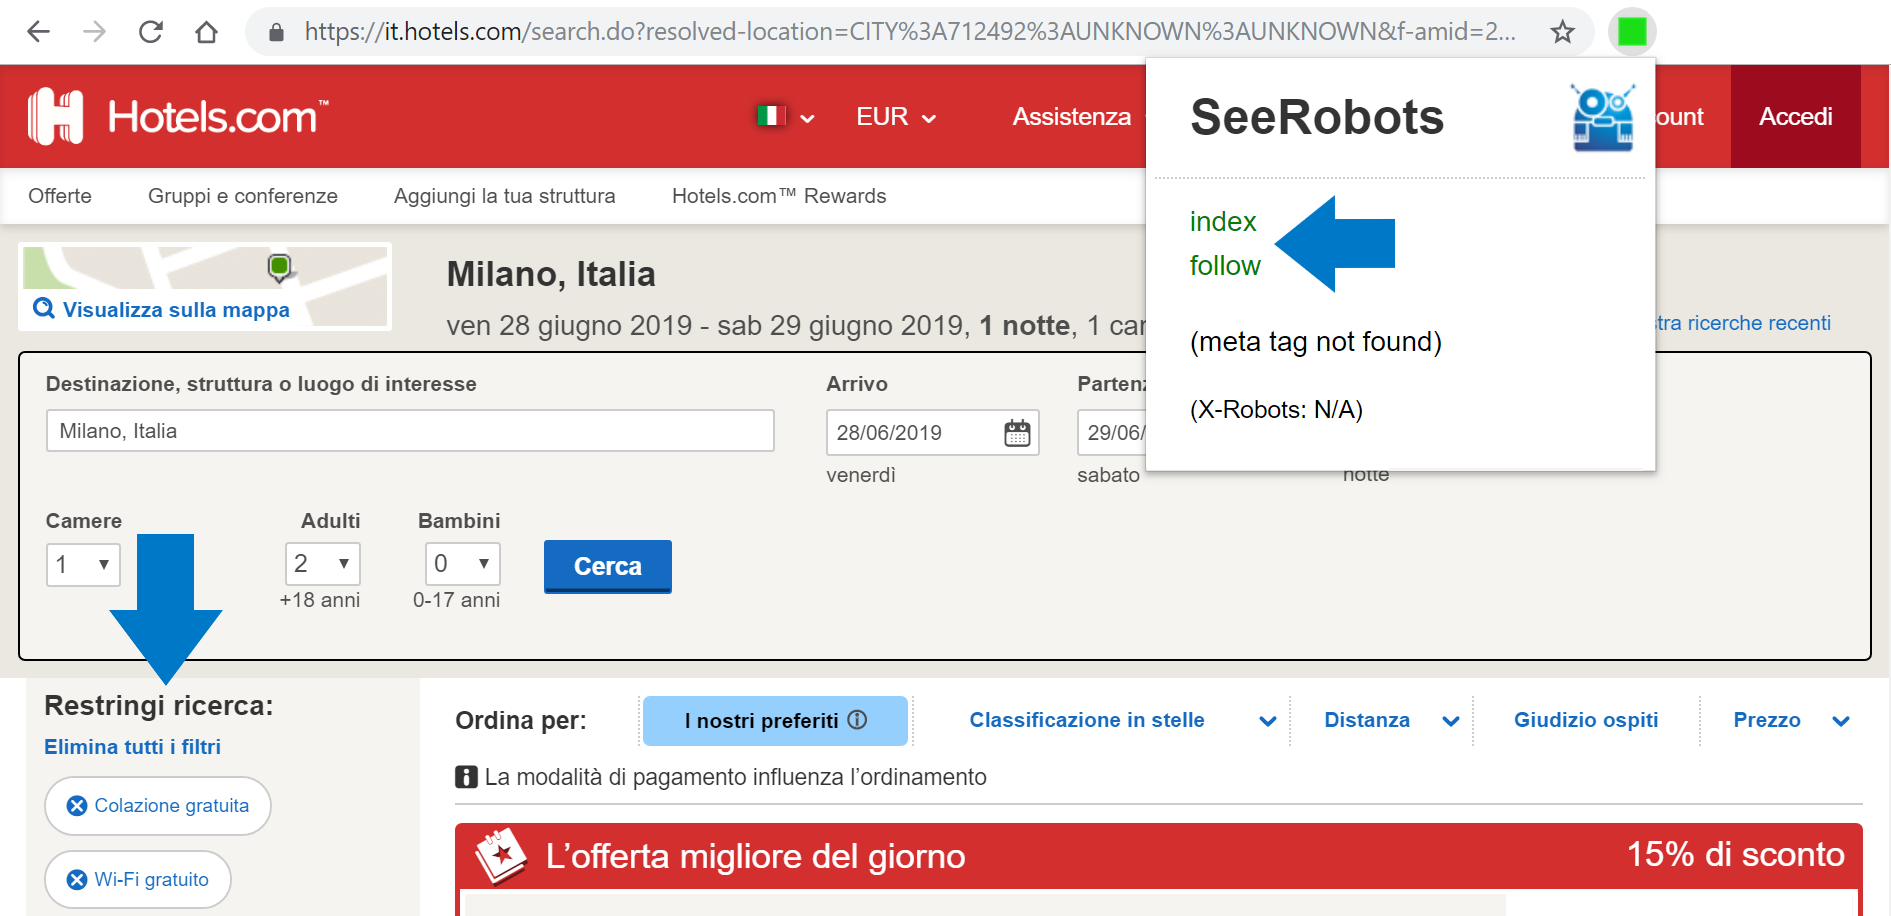Remove the Wi-Fi gratuito filter
This screenshot has height=916, width=1891.
coord(138,880)
